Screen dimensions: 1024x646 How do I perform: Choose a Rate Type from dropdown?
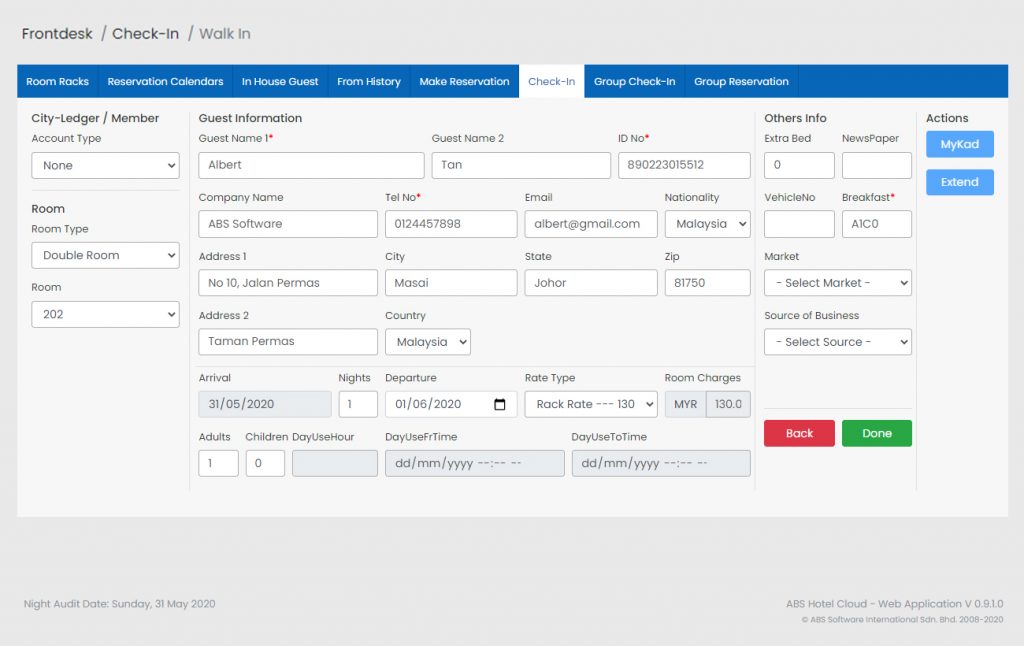[590, 405]
